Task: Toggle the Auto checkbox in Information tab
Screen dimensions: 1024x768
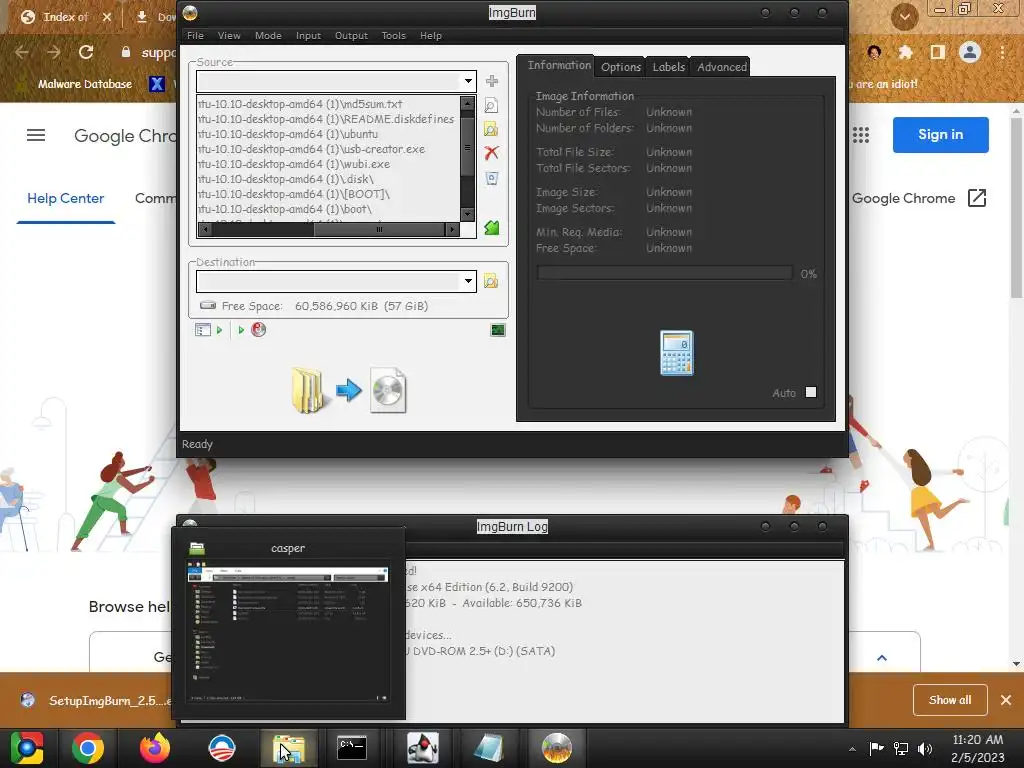Action: click(811, 392)
